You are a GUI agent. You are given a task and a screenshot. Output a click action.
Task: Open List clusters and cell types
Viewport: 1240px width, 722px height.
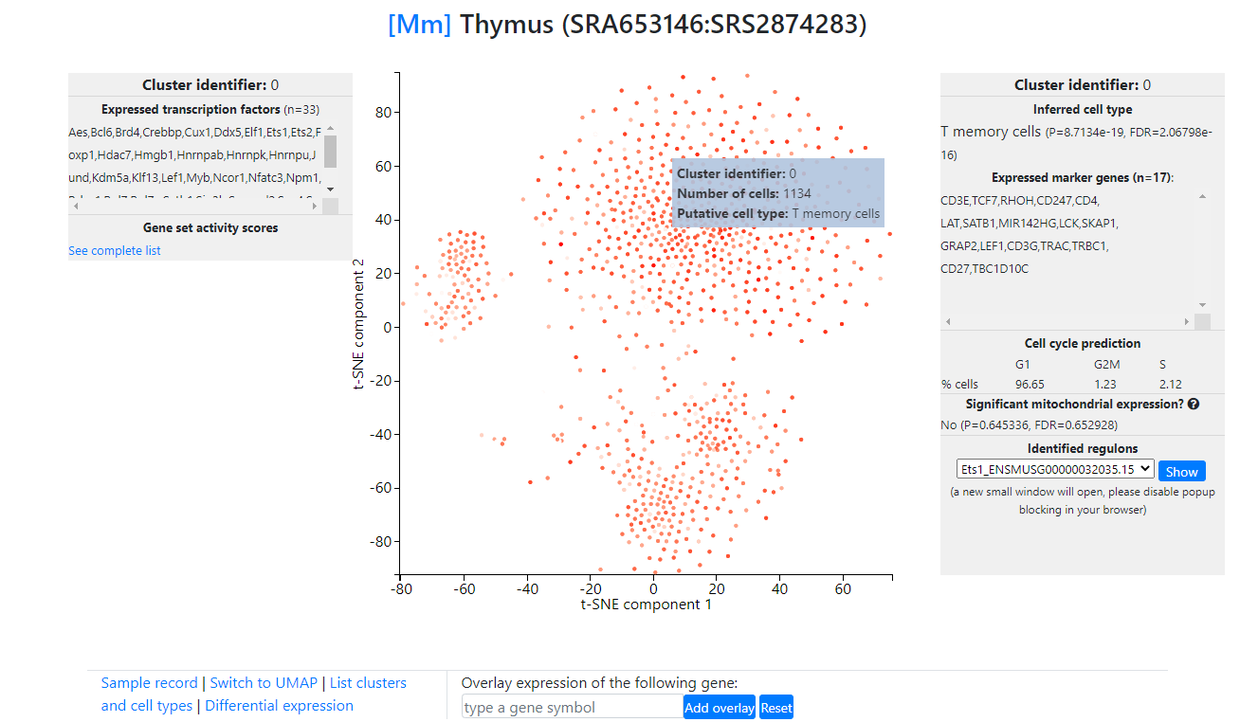(x=368, y=683)
